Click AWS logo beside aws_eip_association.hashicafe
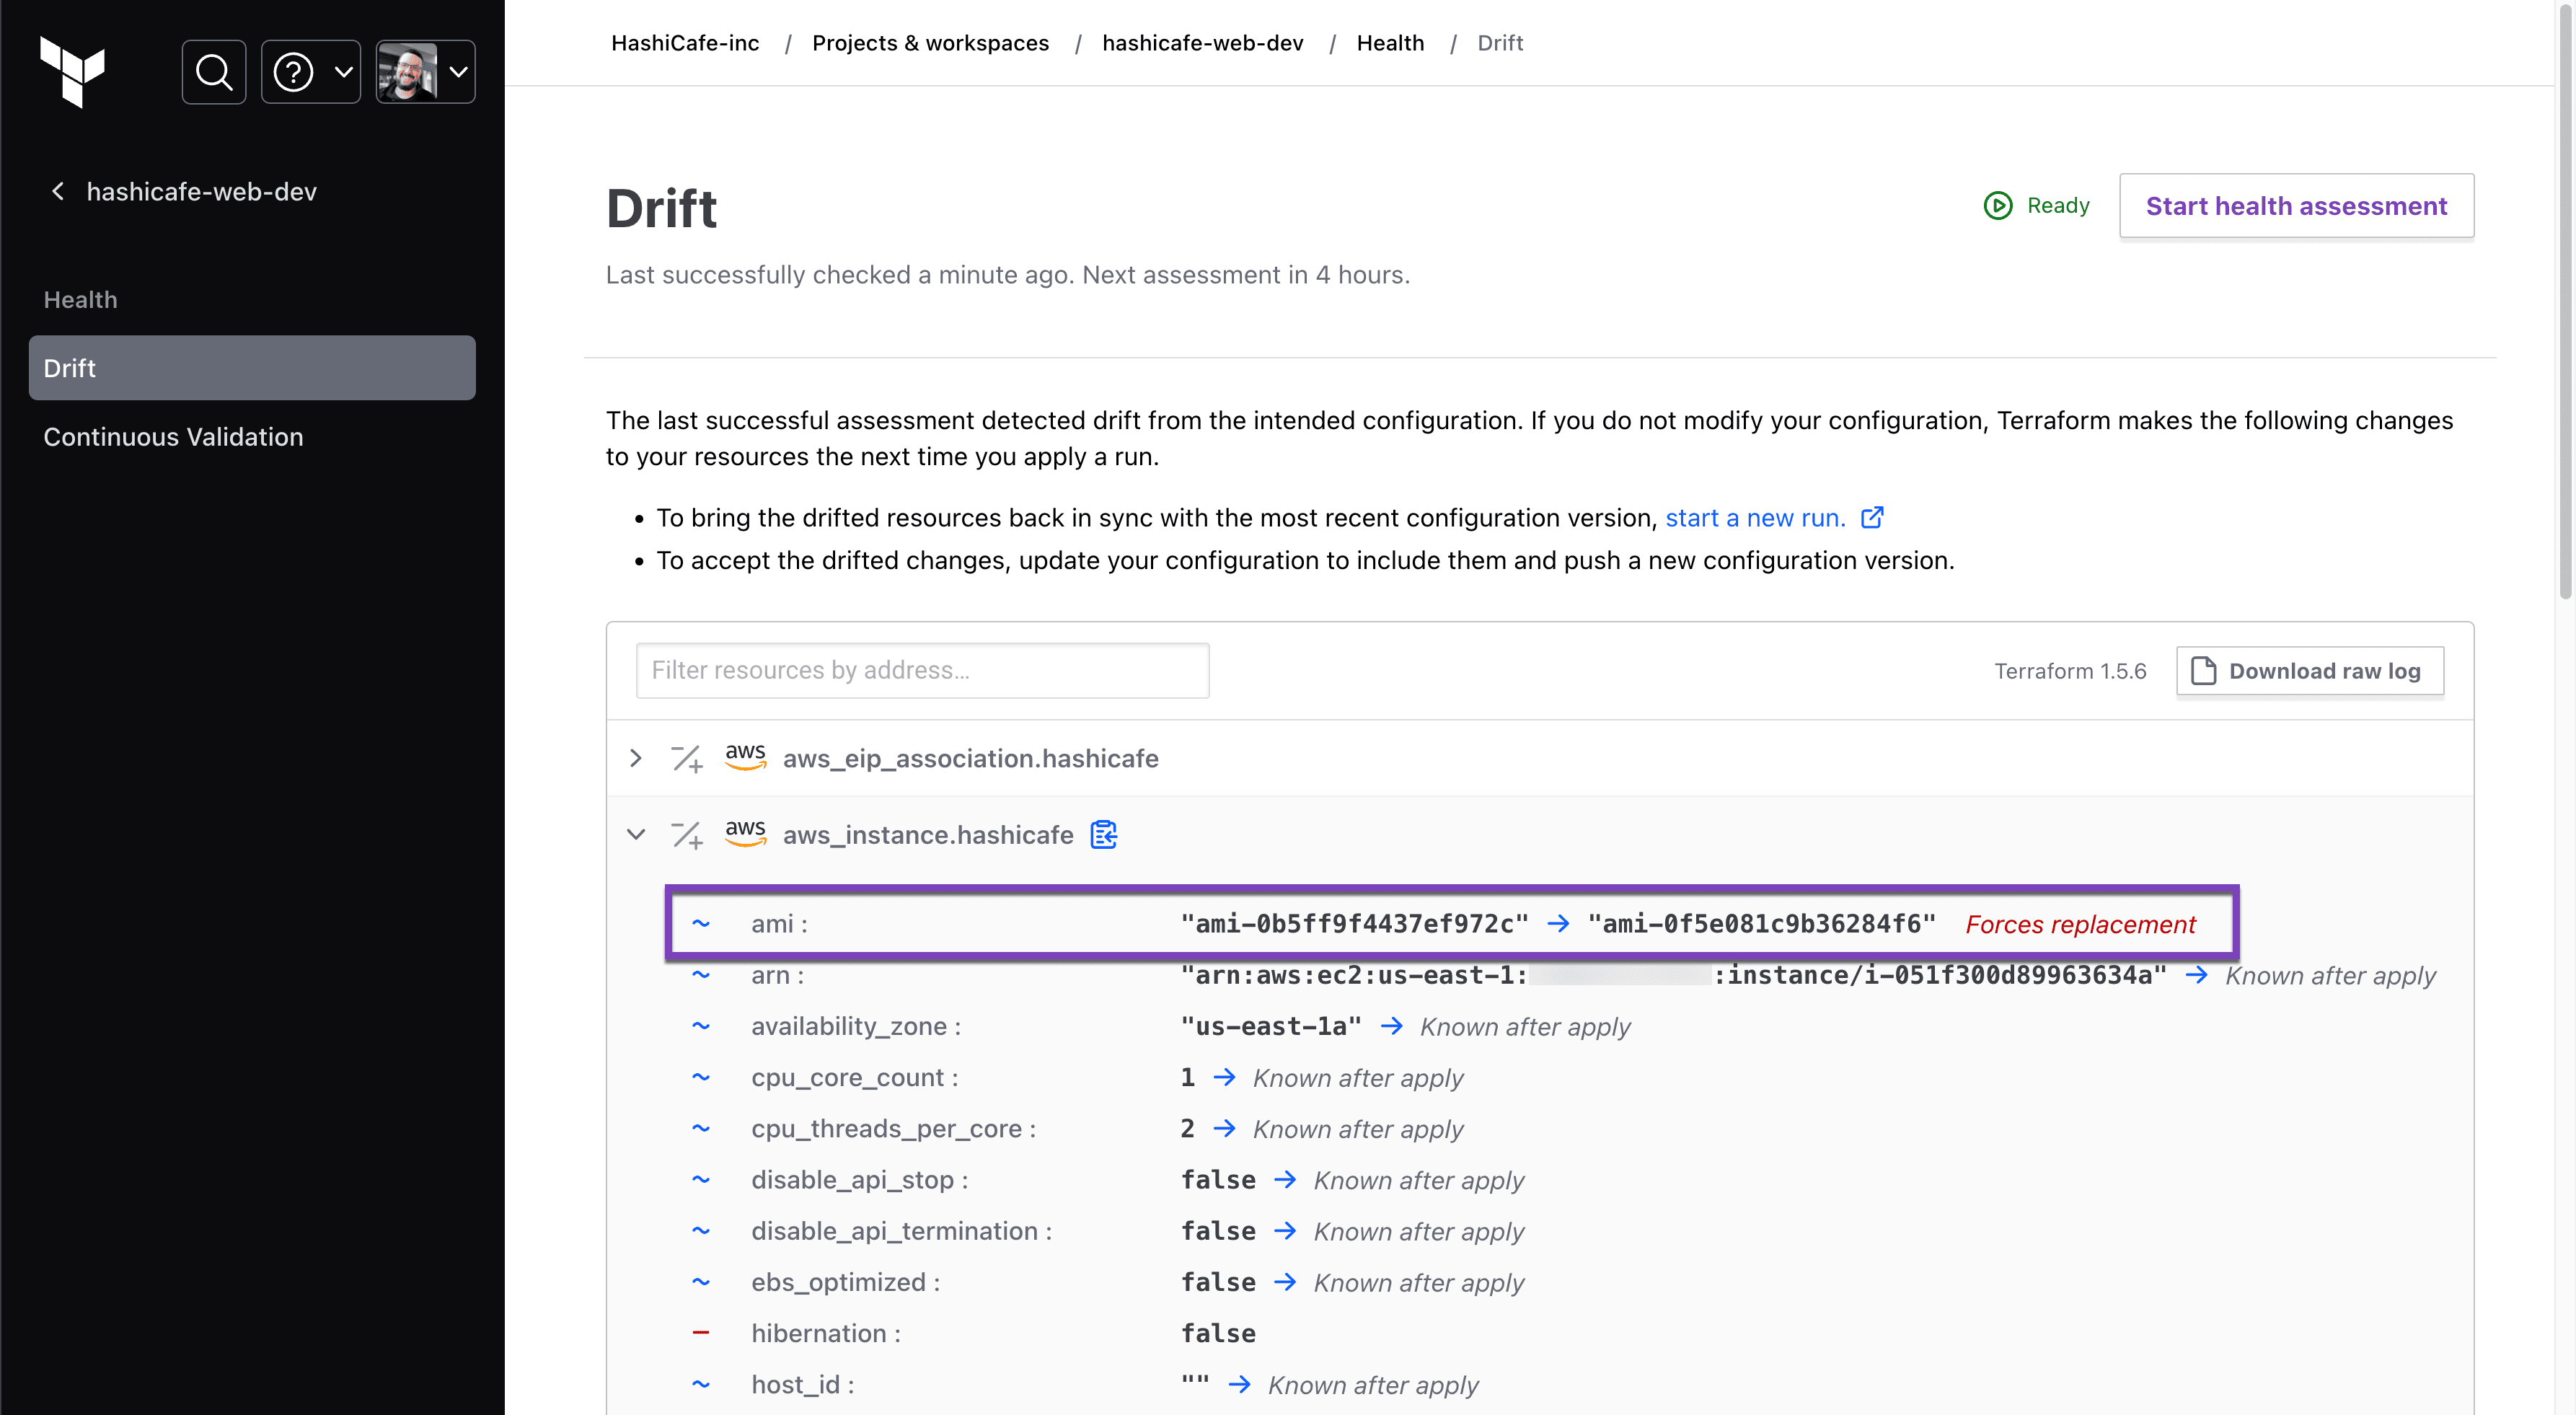 (x=745, y=757)
